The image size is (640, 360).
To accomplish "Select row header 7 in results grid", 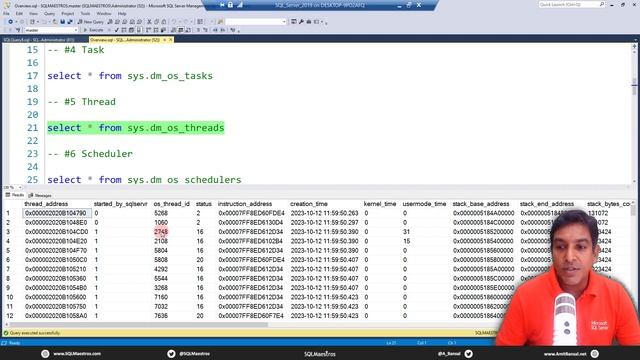I will pyautogui.click(x=8, y=269).
